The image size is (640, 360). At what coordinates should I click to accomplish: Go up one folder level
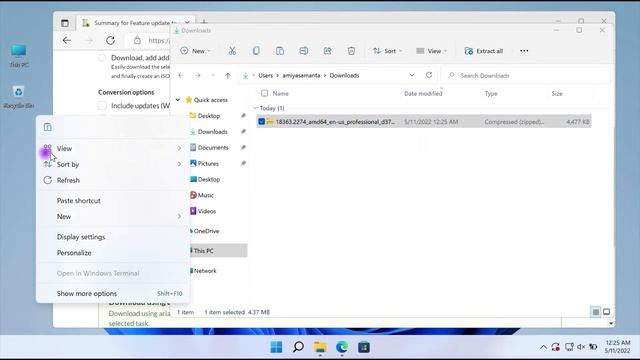click(x=228, y=76)
